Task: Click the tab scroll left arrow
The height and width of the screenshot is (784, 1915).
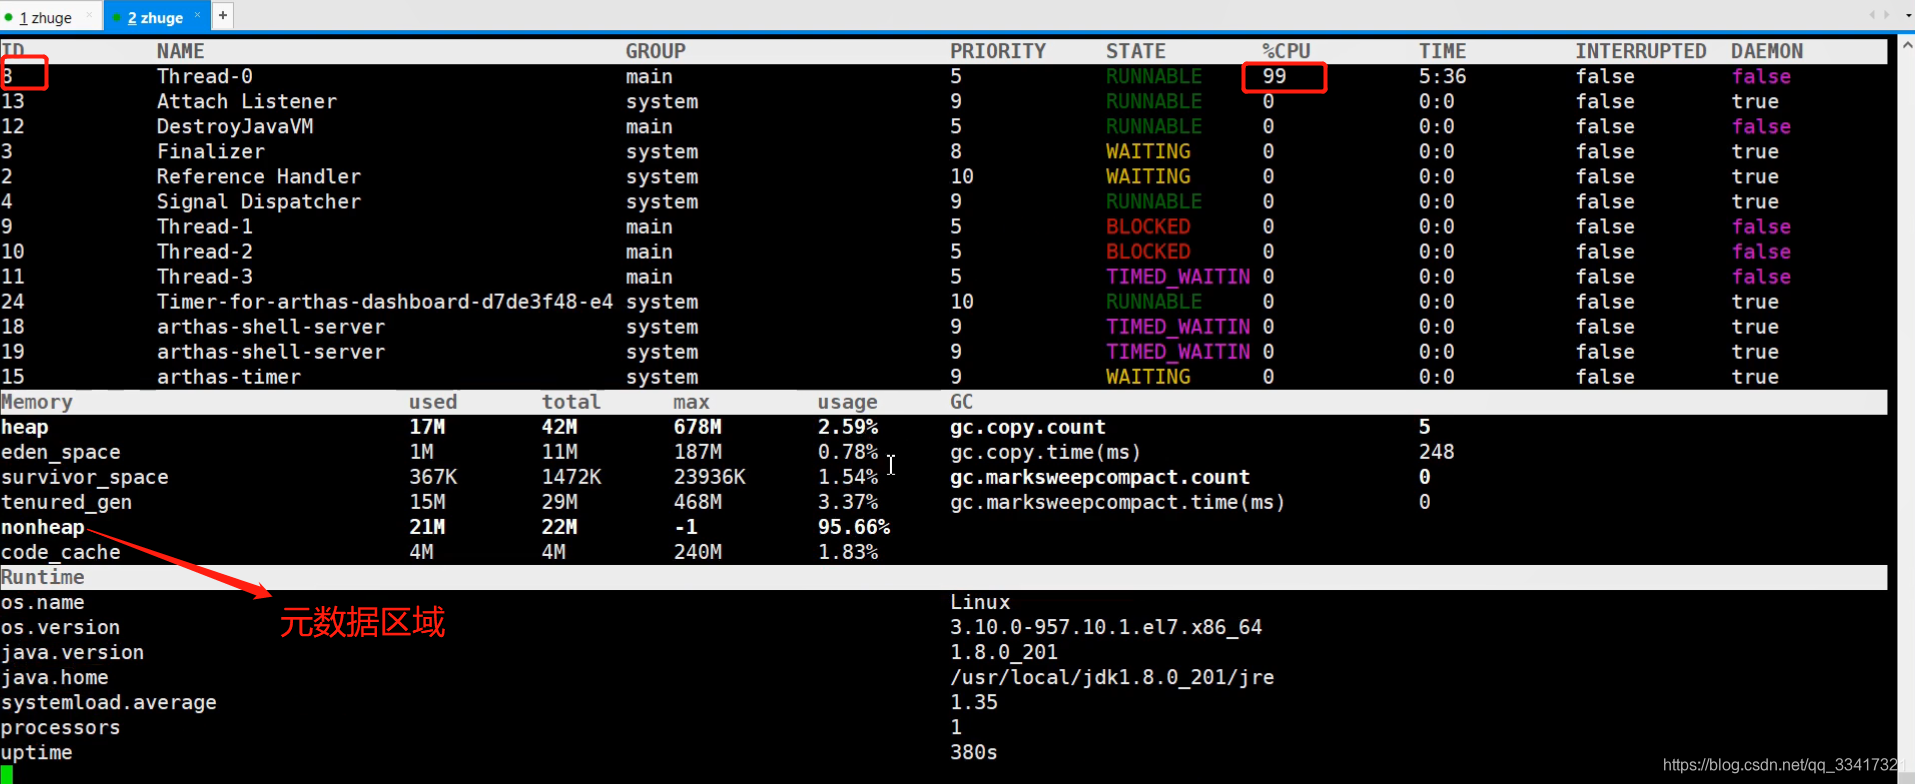Action: tap(1872, 15)
